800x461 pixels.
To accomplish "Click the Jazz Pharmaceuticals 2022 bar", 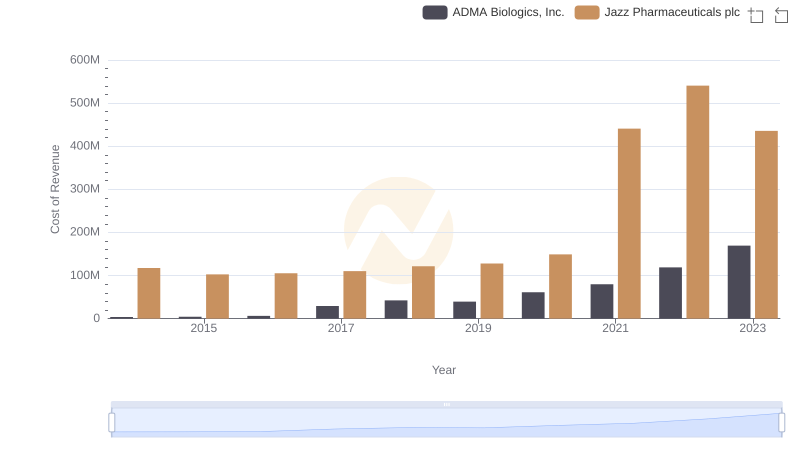I will click(x=697, y=202).
